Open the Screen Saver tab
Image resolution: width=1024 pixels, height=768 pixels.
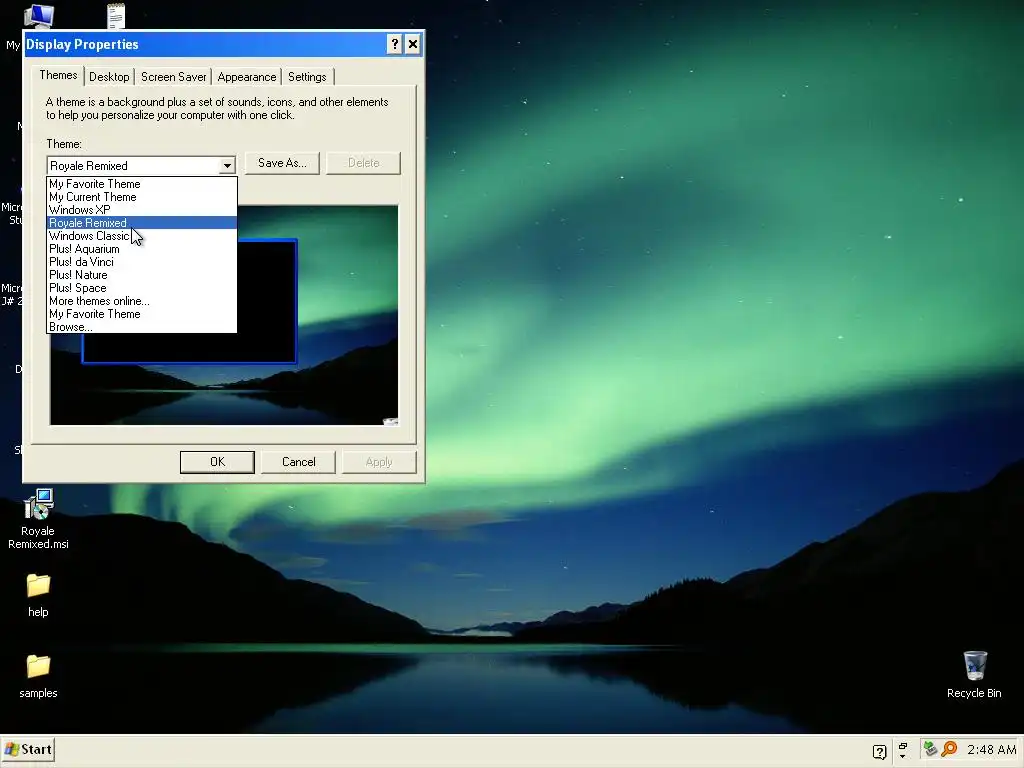point(174,77)
